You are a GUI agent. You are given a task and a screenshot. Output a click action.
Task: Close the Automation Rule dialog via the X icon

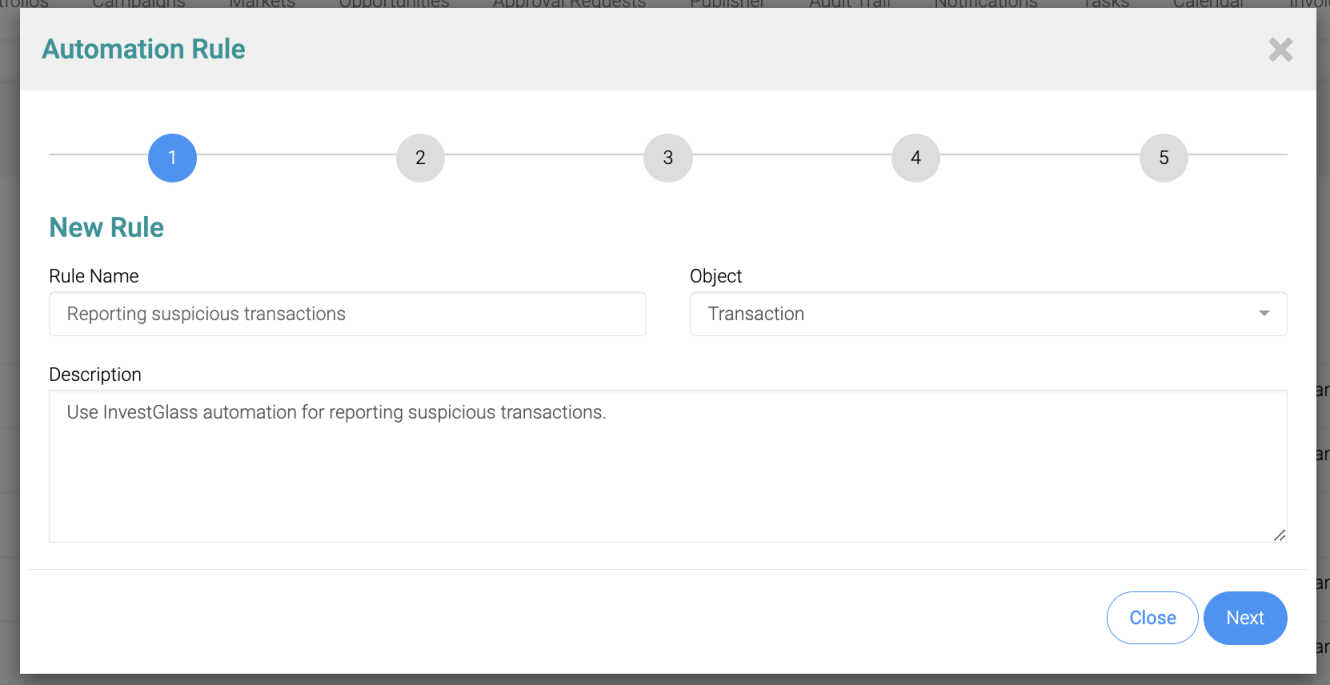pyautogui.click(x=1281, y=49)
